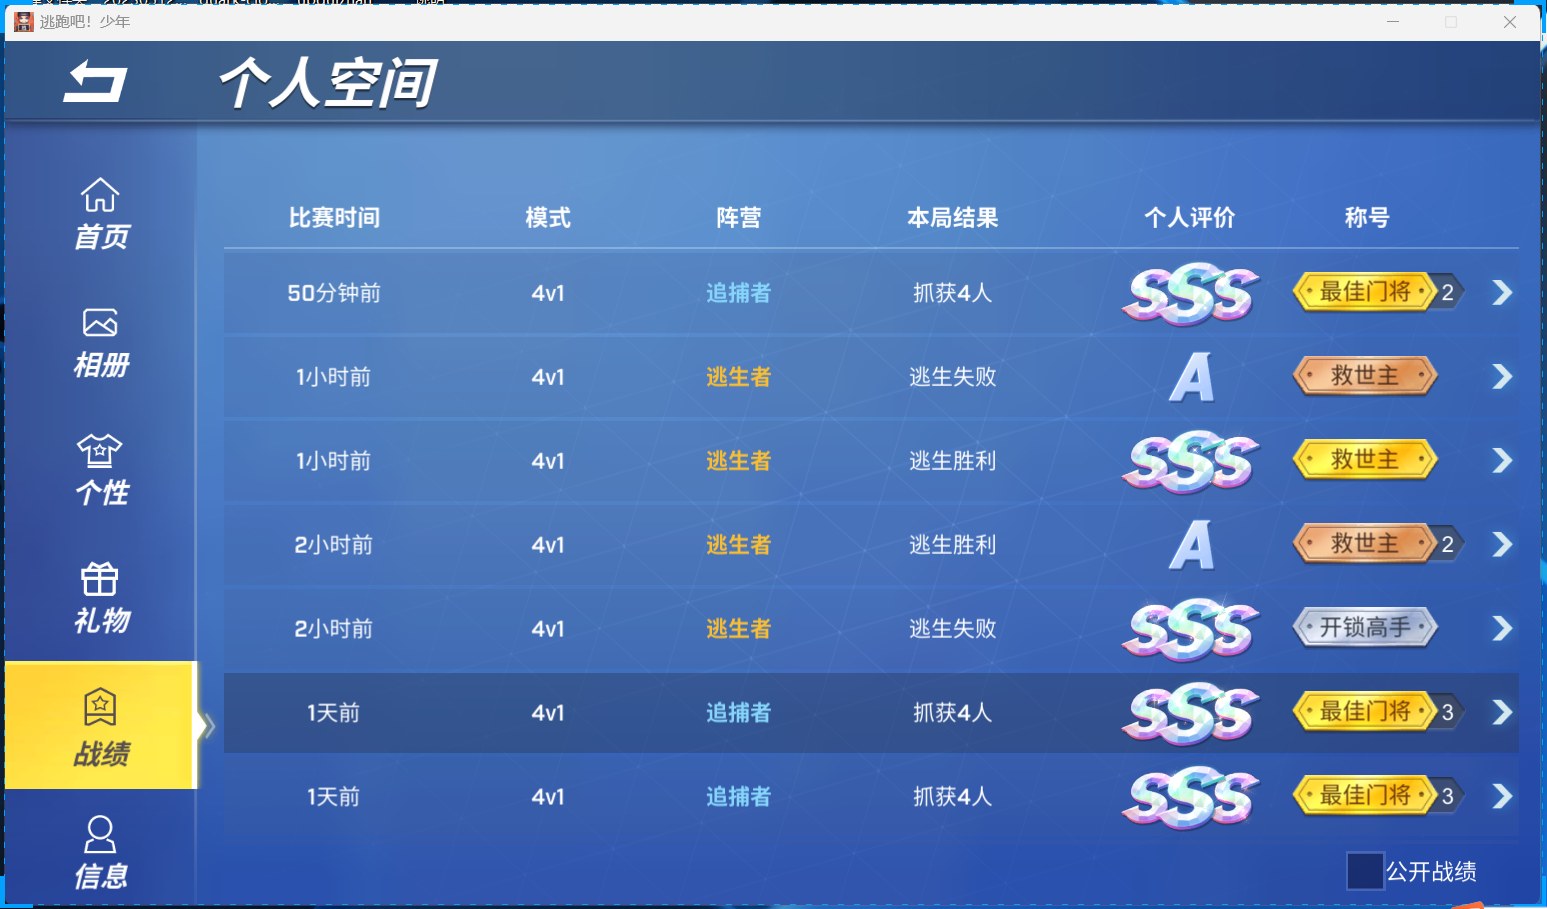Click 救世主 badge in 2小时前 row
Screen dimensions: 1547x909
click(1365, 544)
